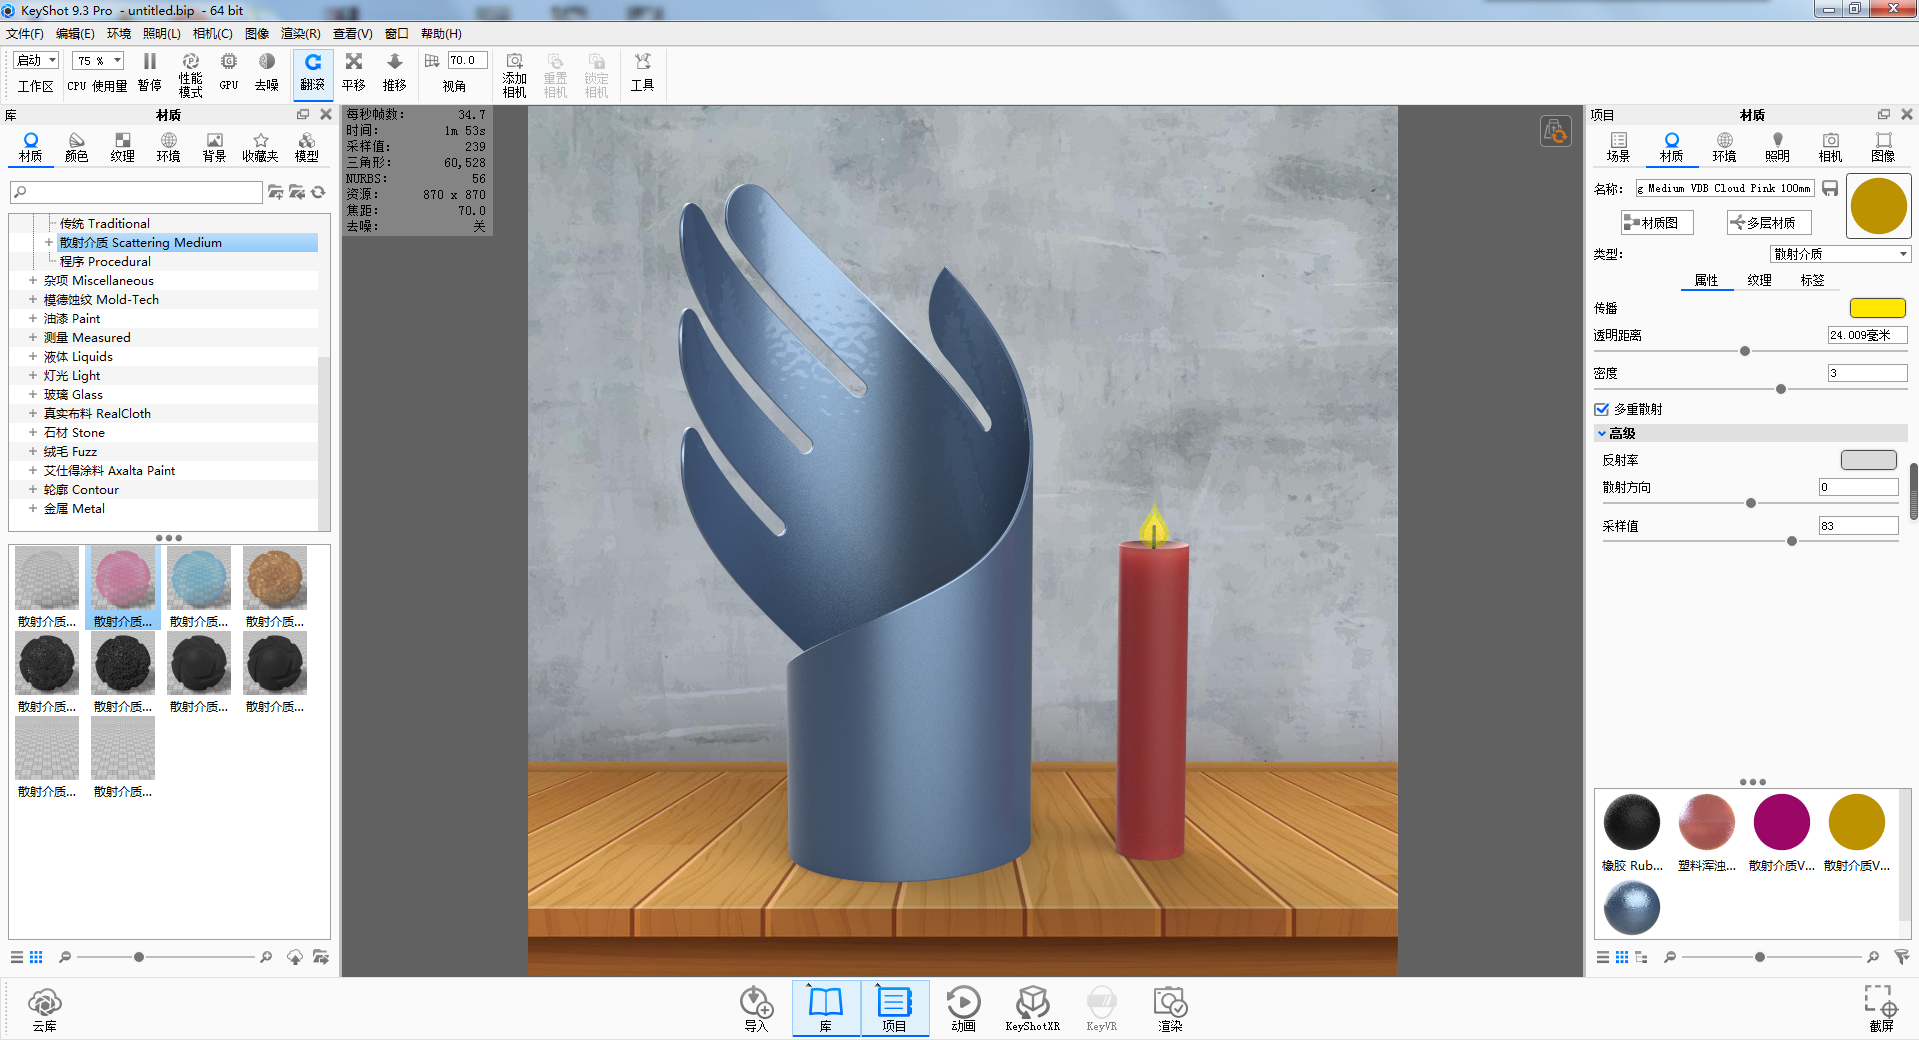Open the Camera (相机) project tab
The width and height of the screenshot is (1919, 1040).
pos(1830,147)
